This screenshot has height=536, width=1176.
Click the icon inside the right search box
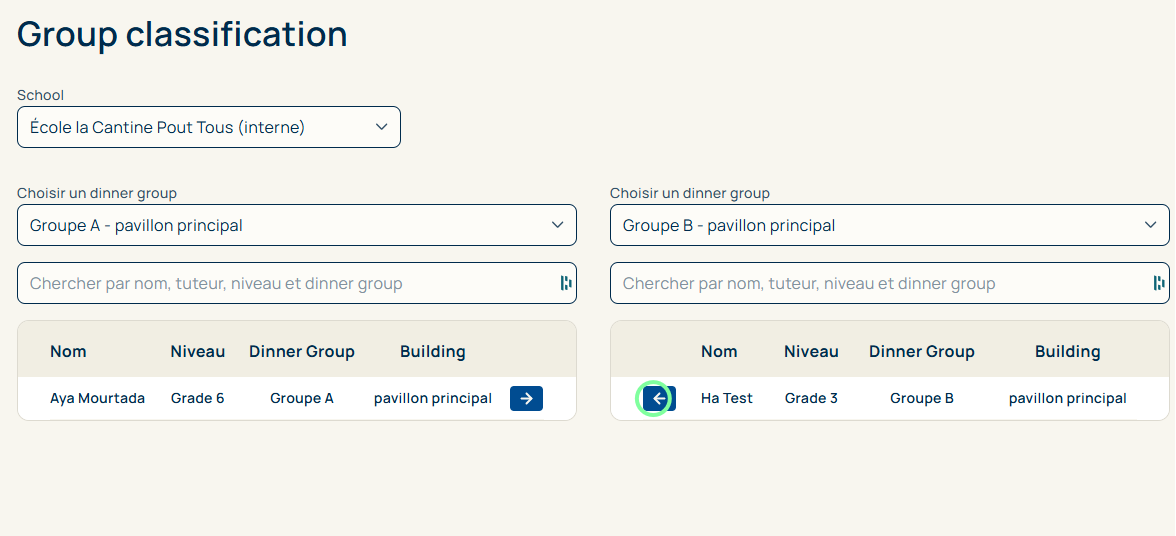coord(1158,283)
